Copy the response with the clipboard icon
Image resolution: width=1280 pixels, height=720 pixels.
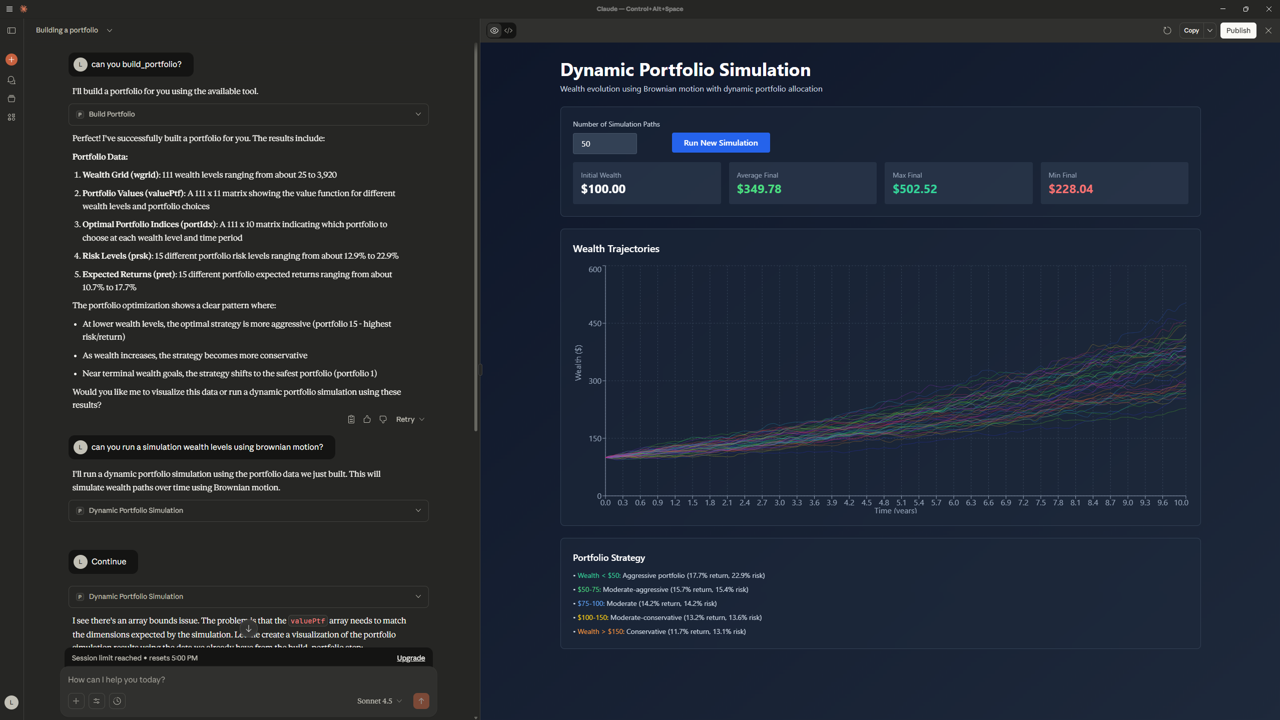tap(351, 419)
